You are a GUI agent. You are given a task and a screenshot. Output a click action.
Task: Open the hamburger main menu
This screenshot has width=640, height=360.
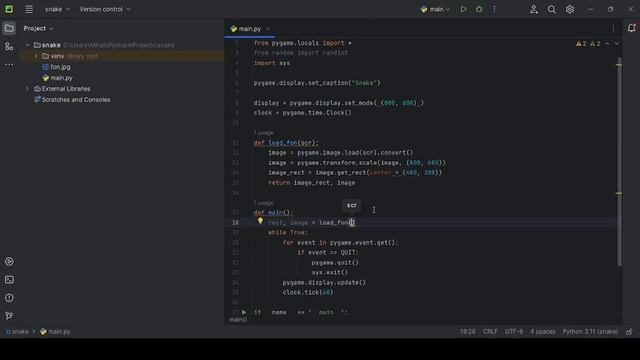pyautogui.click(x=29, y=9)
